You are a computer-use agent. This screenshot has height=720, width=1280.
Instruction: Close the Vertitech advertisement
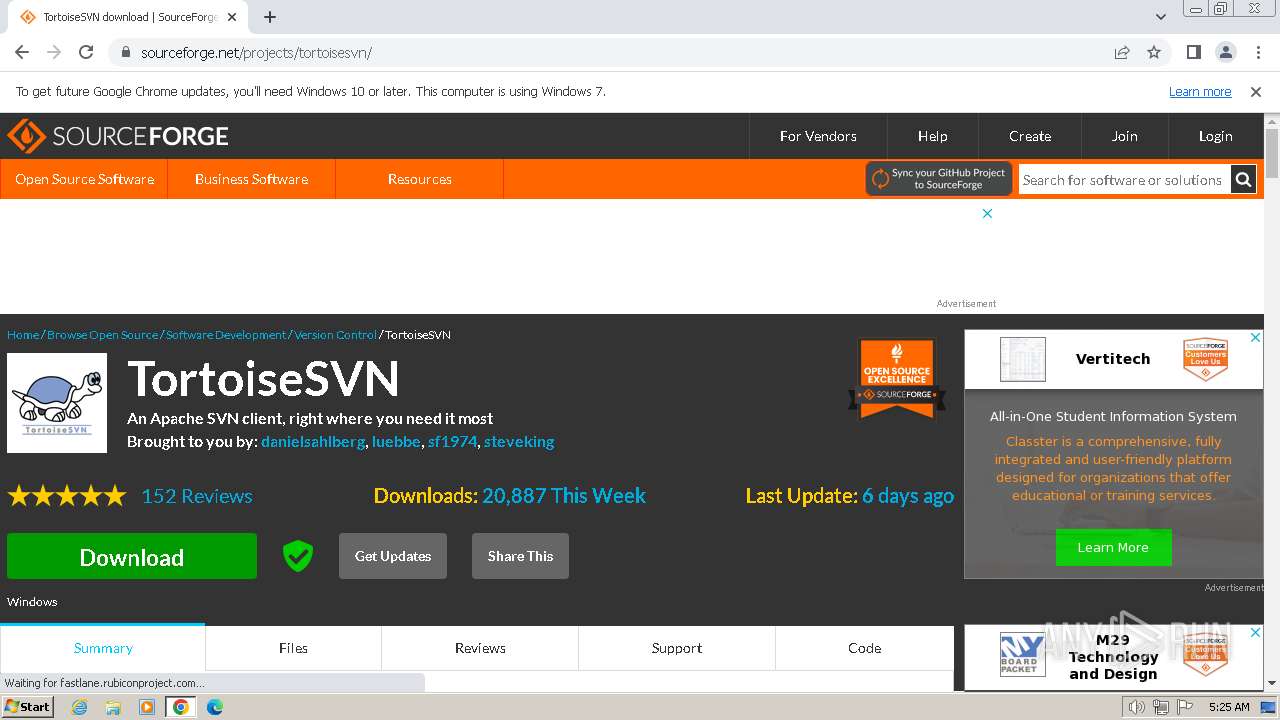click(x=1255, y=338)
